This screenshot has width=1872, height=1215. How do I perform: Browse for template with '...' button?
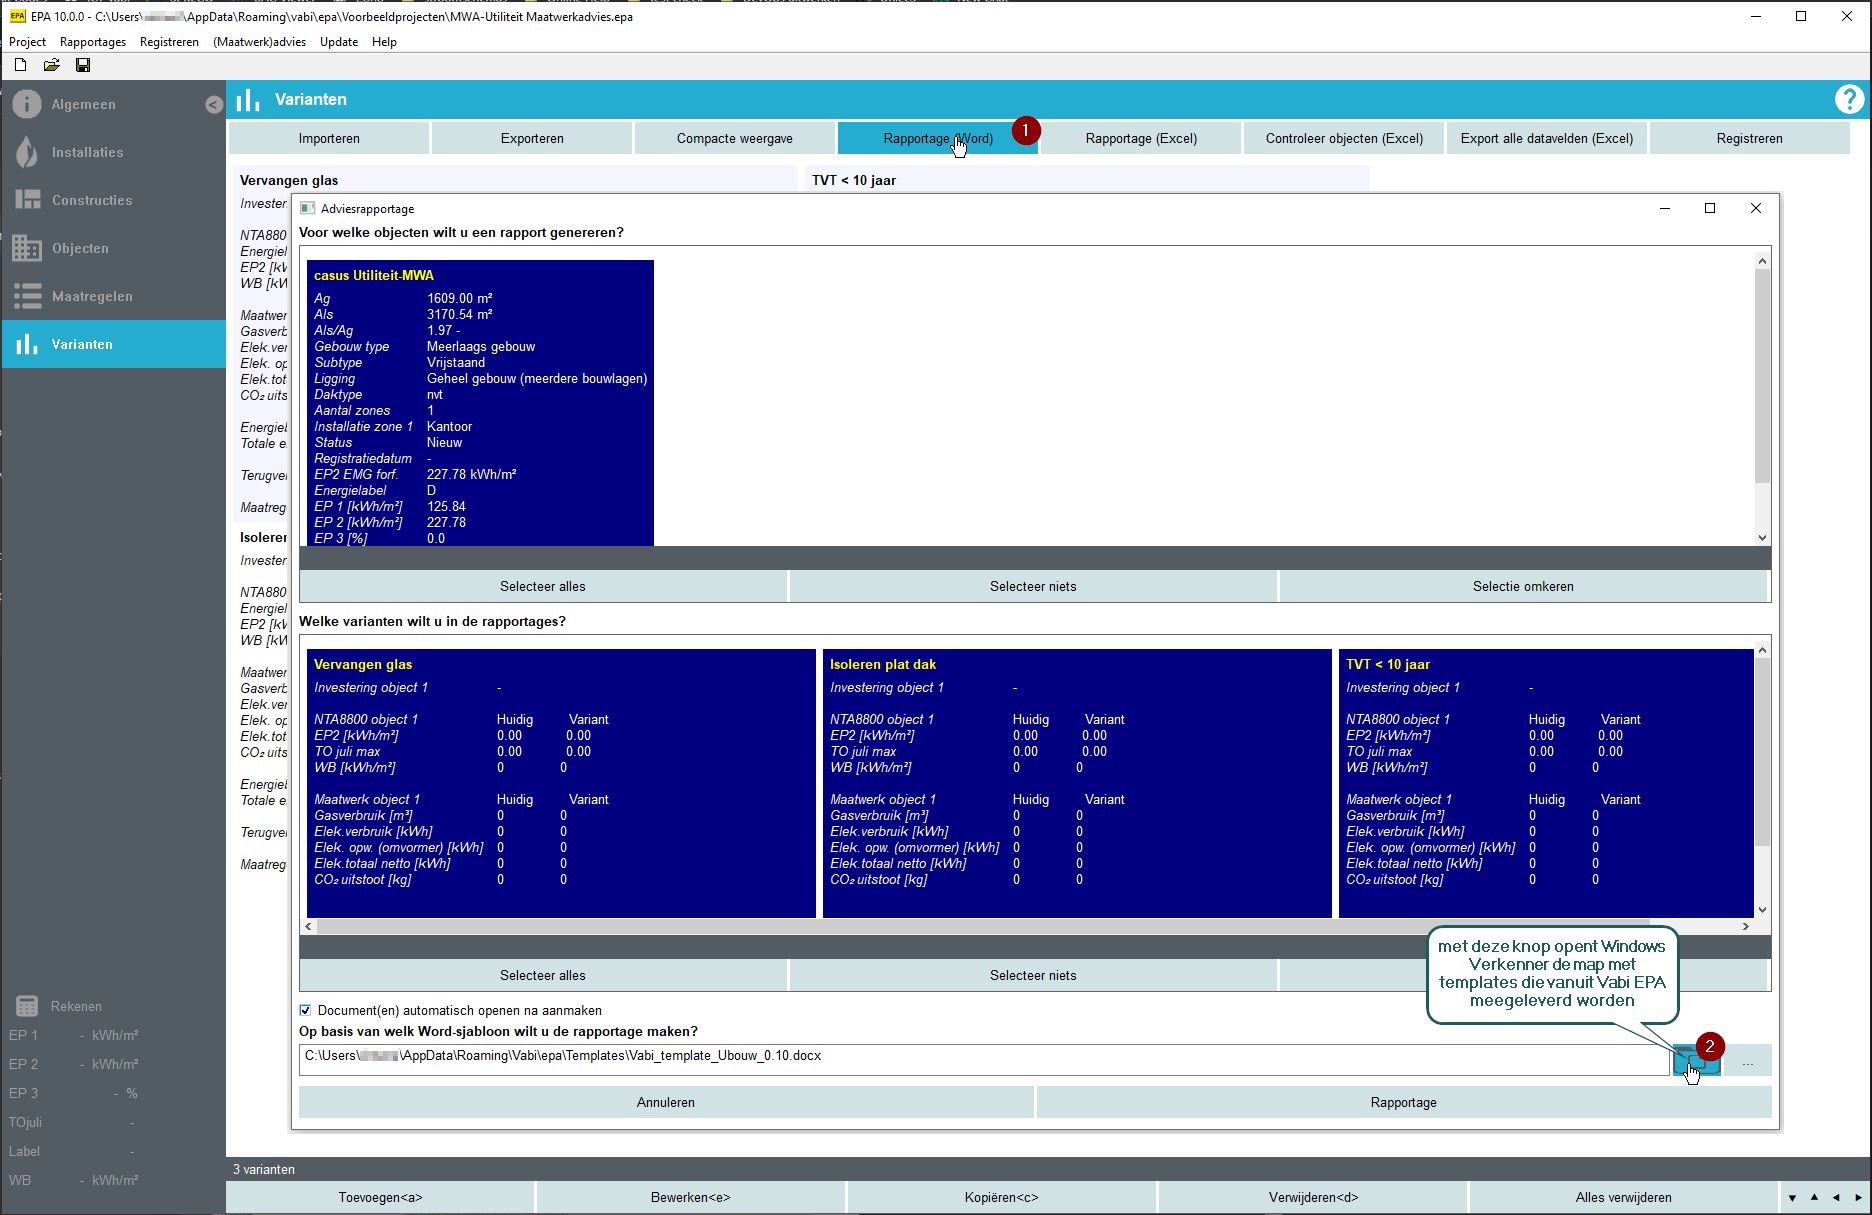pyautogui.click(x=1747, y=1061)
